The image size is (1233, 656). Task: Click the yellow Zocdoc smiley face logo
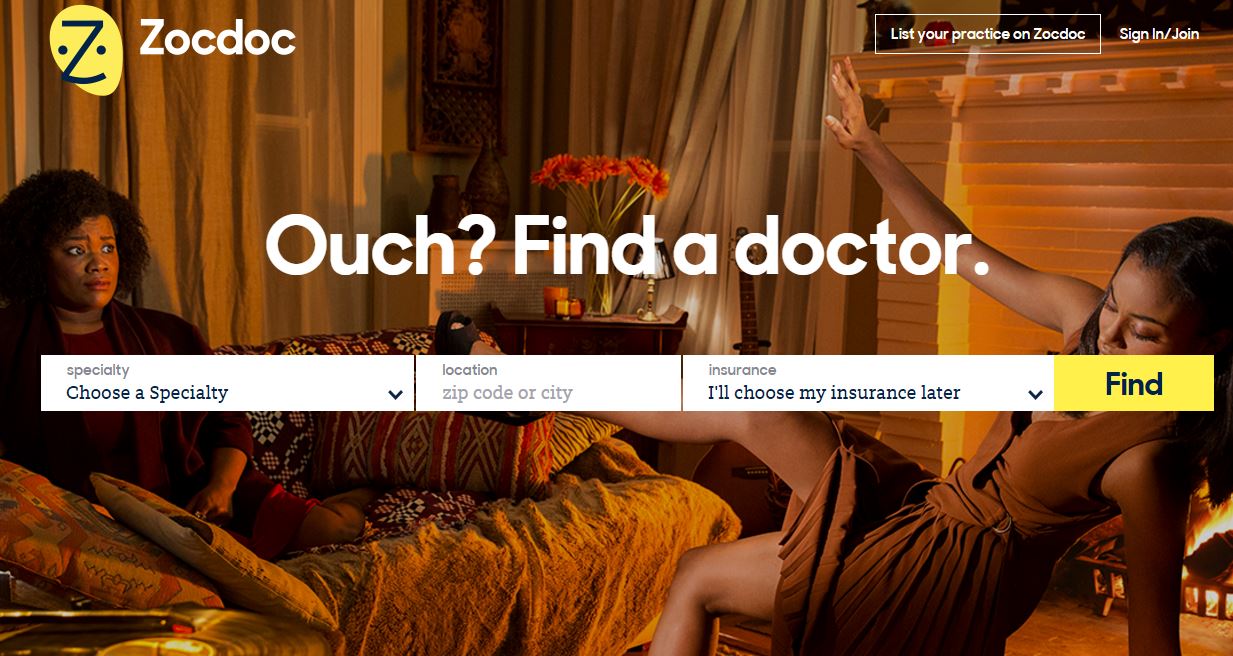[x=85, y=49]
